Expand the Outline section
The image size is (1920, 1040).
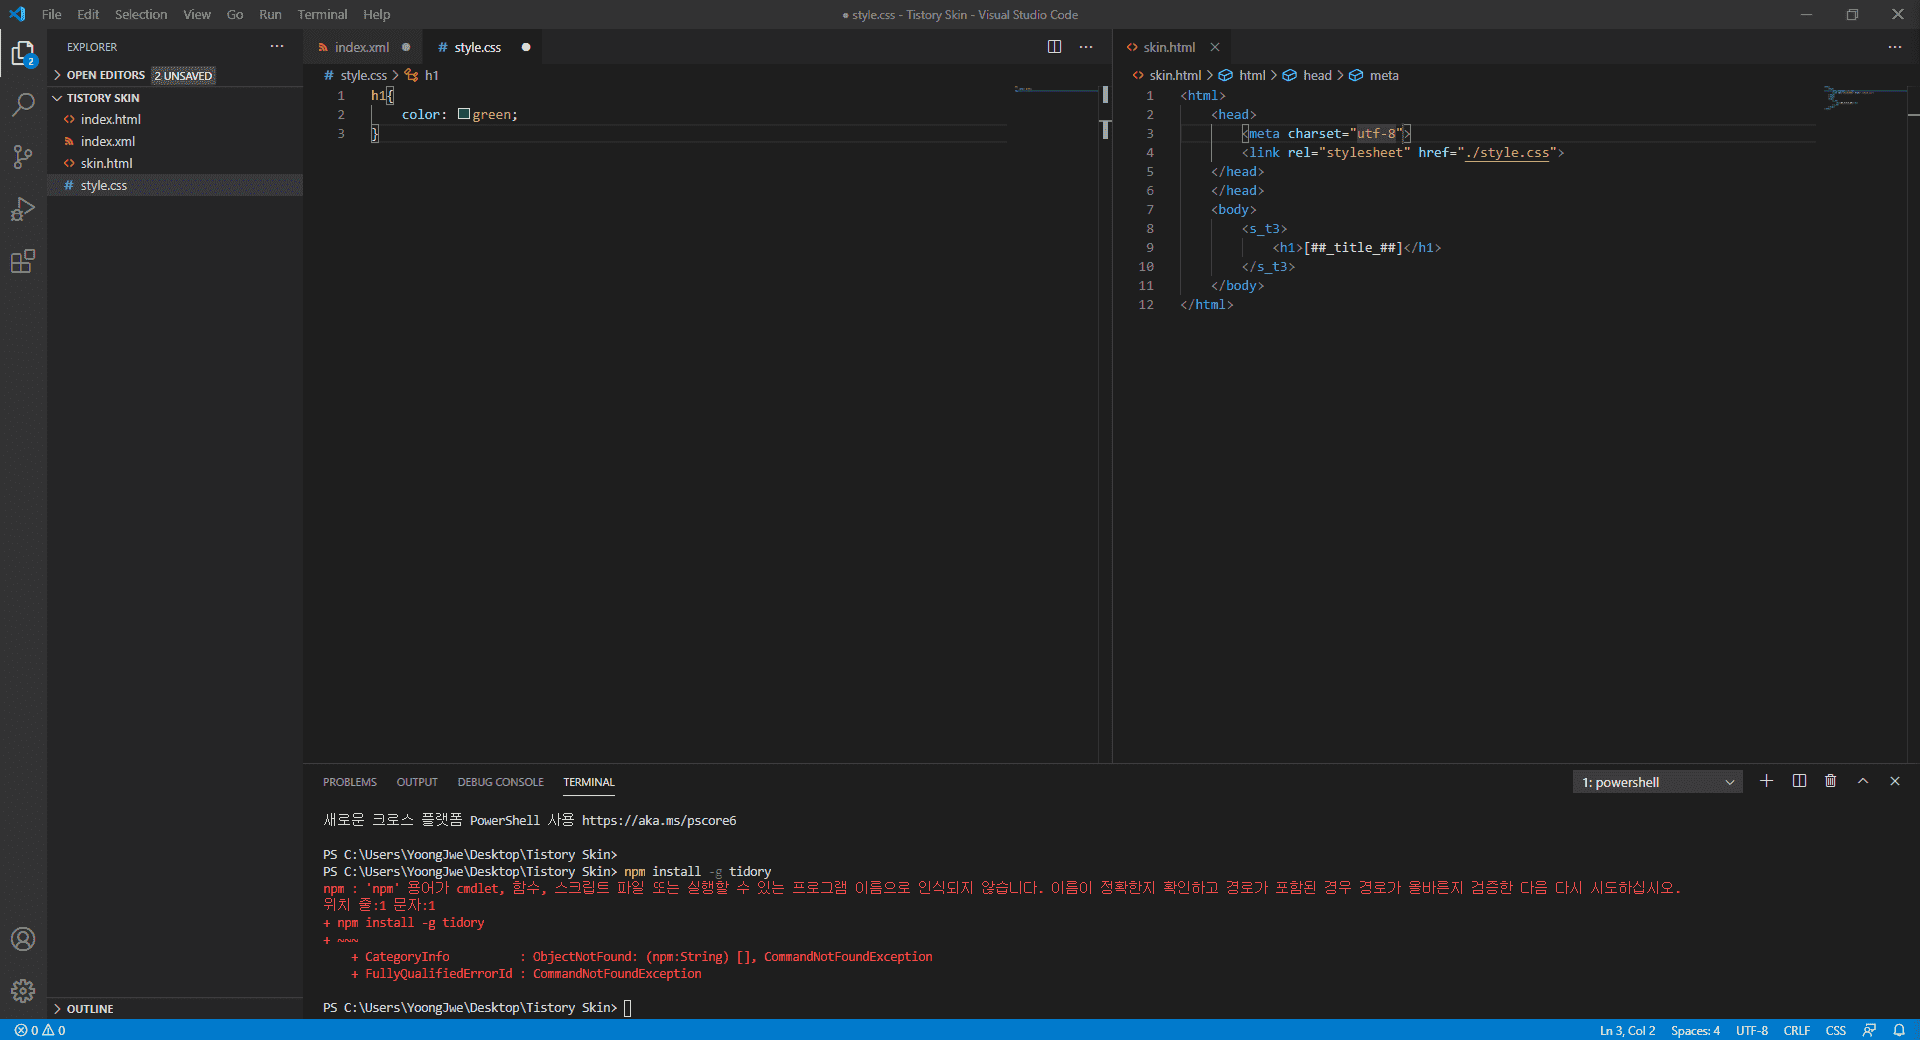click(x=90, y=1009)
